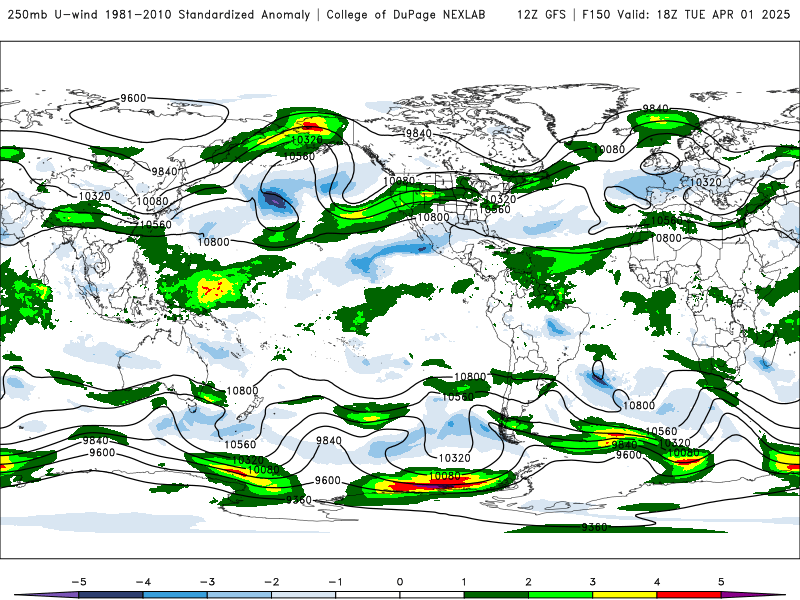This screenshot has width=800, height=600.
Task: Click the yellow-red anomaly patch east of Philippines
Action: [x=214, y=289]
